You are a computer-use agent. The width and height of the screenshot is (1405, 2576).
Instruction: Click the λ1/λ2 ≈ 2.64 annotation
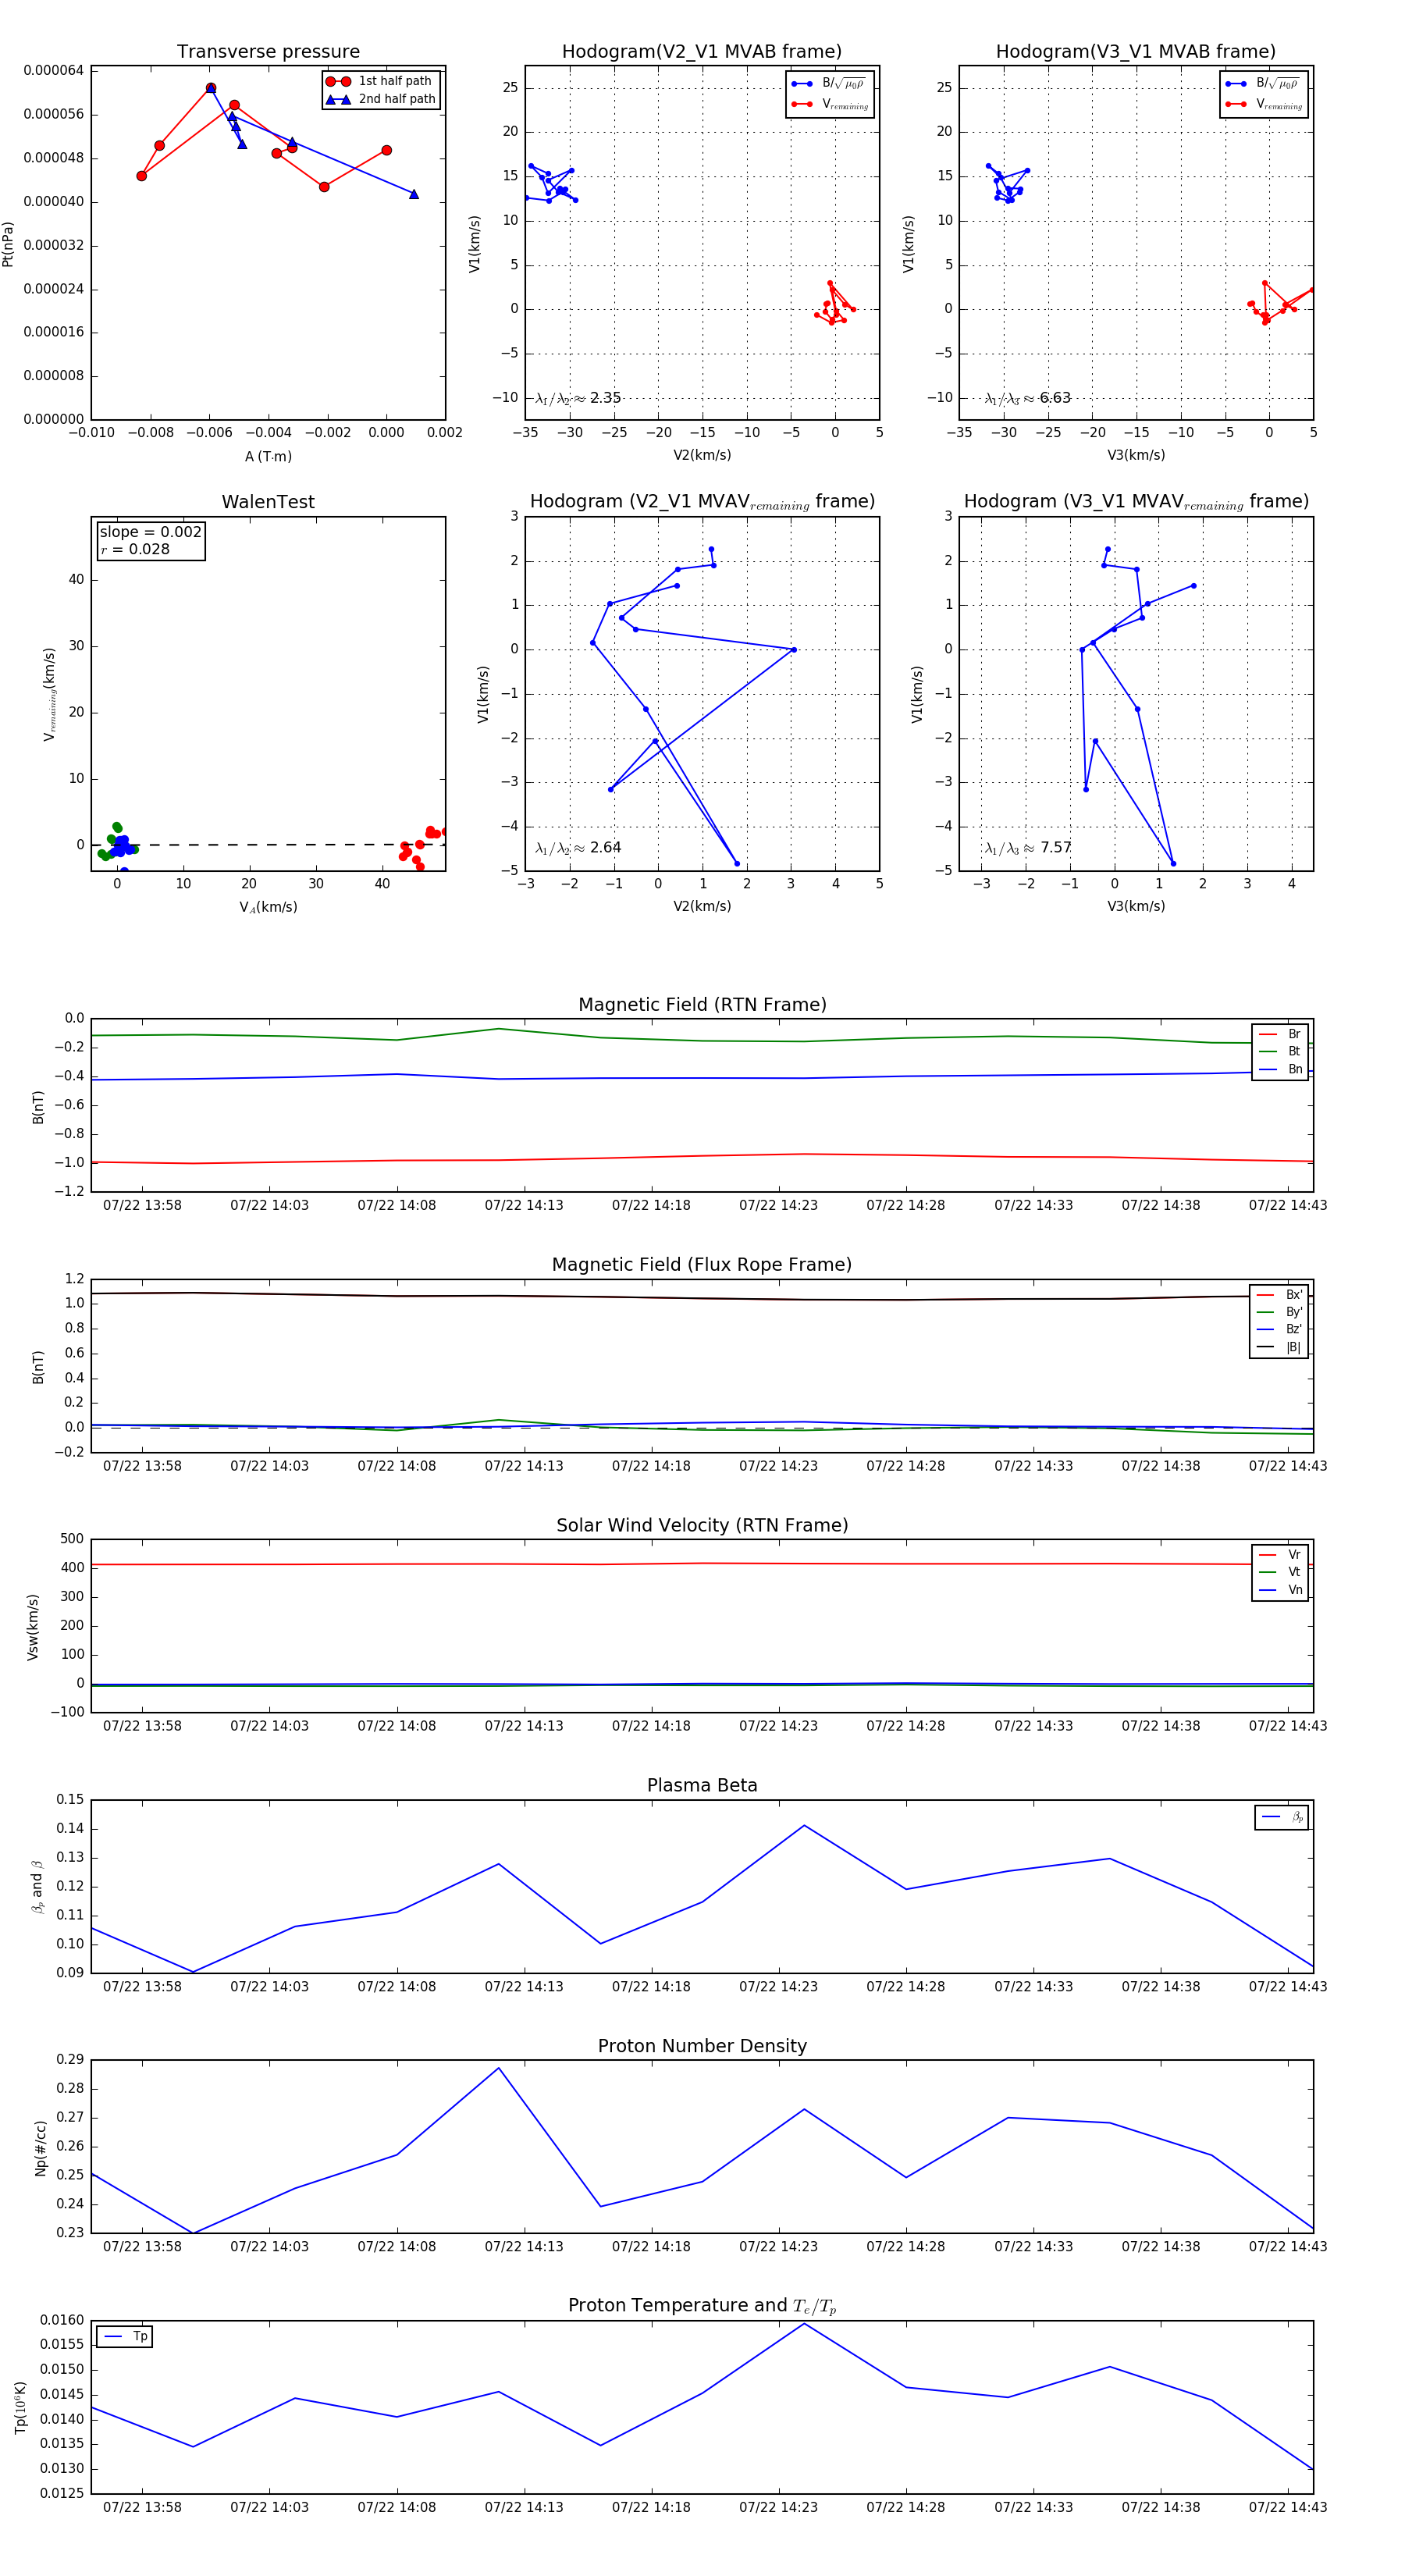click(578, 848)
